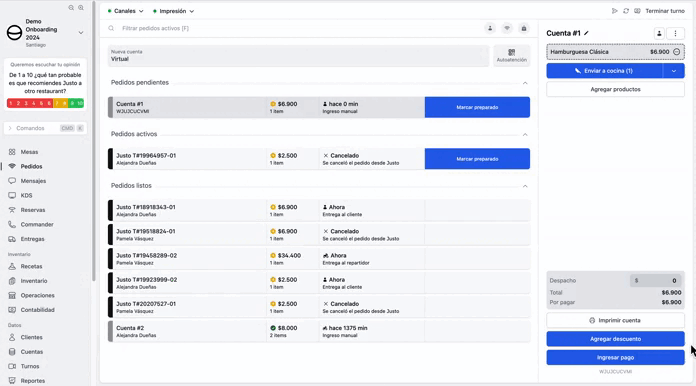This screenshot has height=386, width=696.
Task: Click the customer display icon beside Terminar turno
Action: click(x=637, y=11)
